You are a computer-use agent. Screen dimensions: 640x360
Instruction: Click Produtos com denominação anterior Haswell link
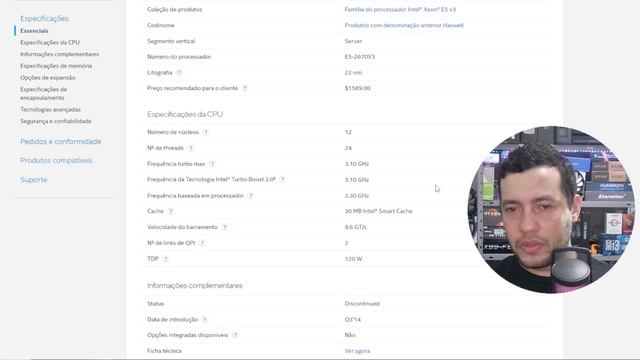click(x=404, y=25)
